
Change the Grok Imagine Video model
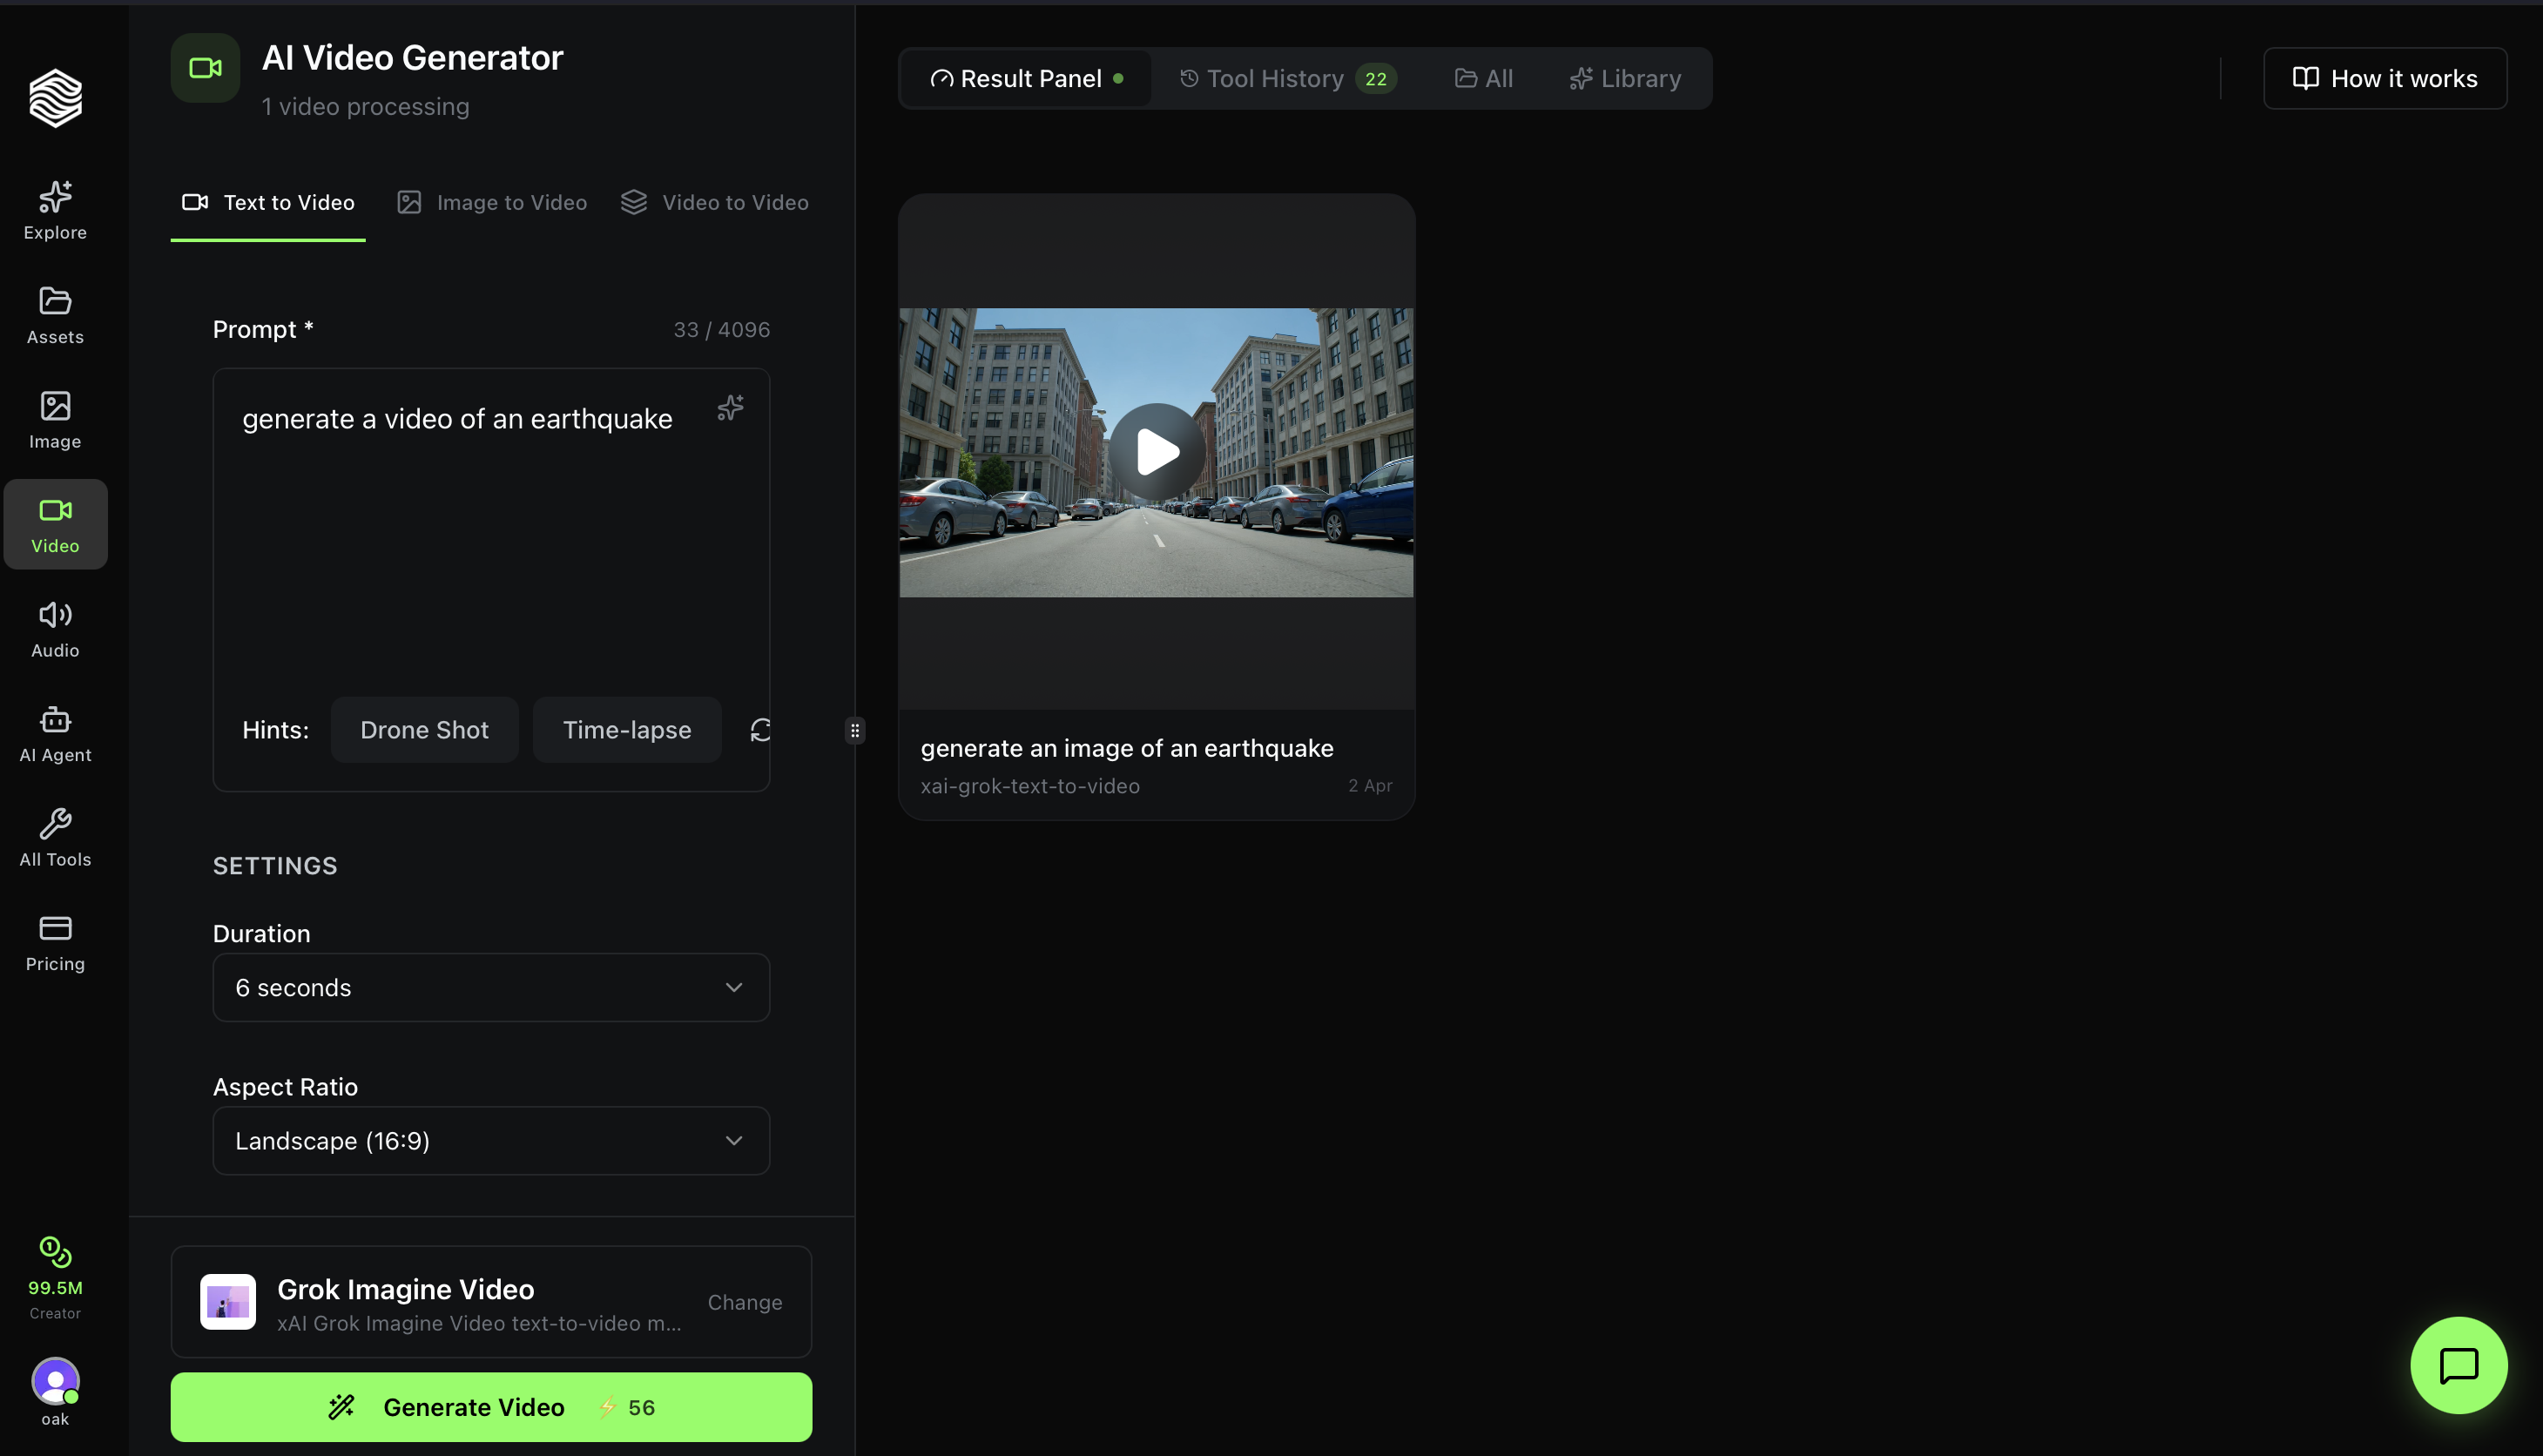pos(744,1302)
